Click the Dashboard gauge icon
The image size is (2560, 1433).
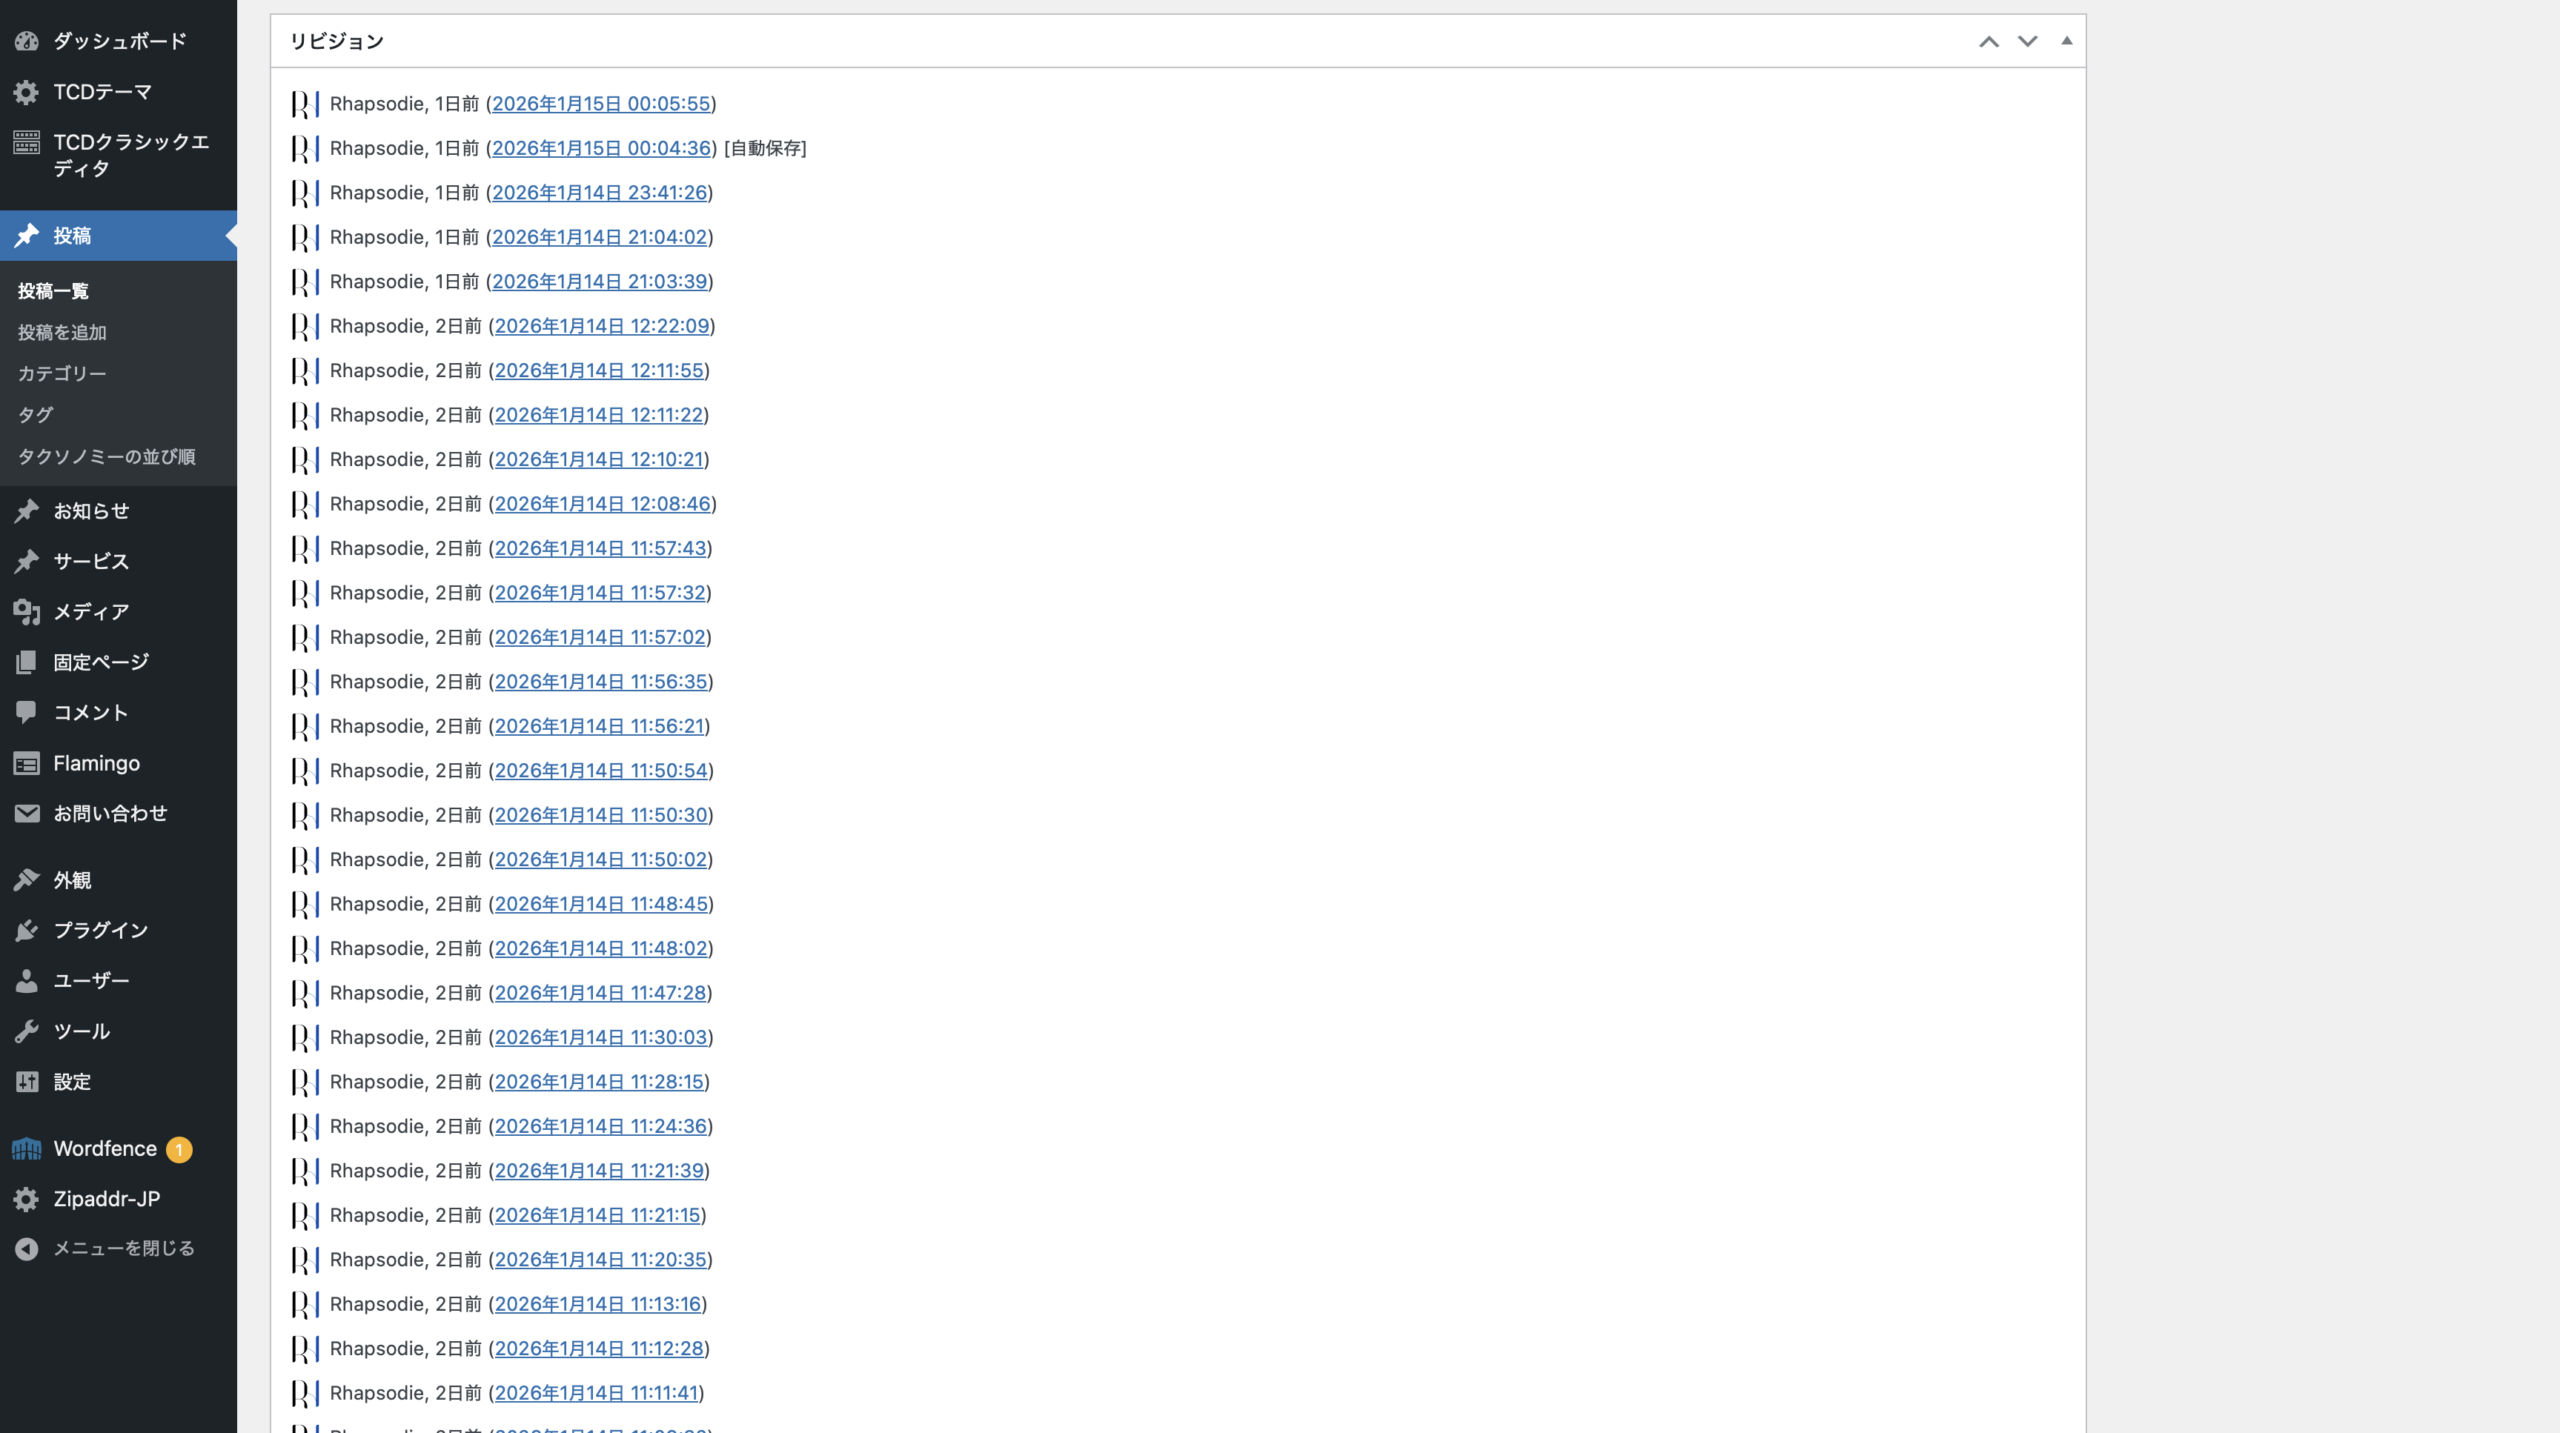coord(27,41)
